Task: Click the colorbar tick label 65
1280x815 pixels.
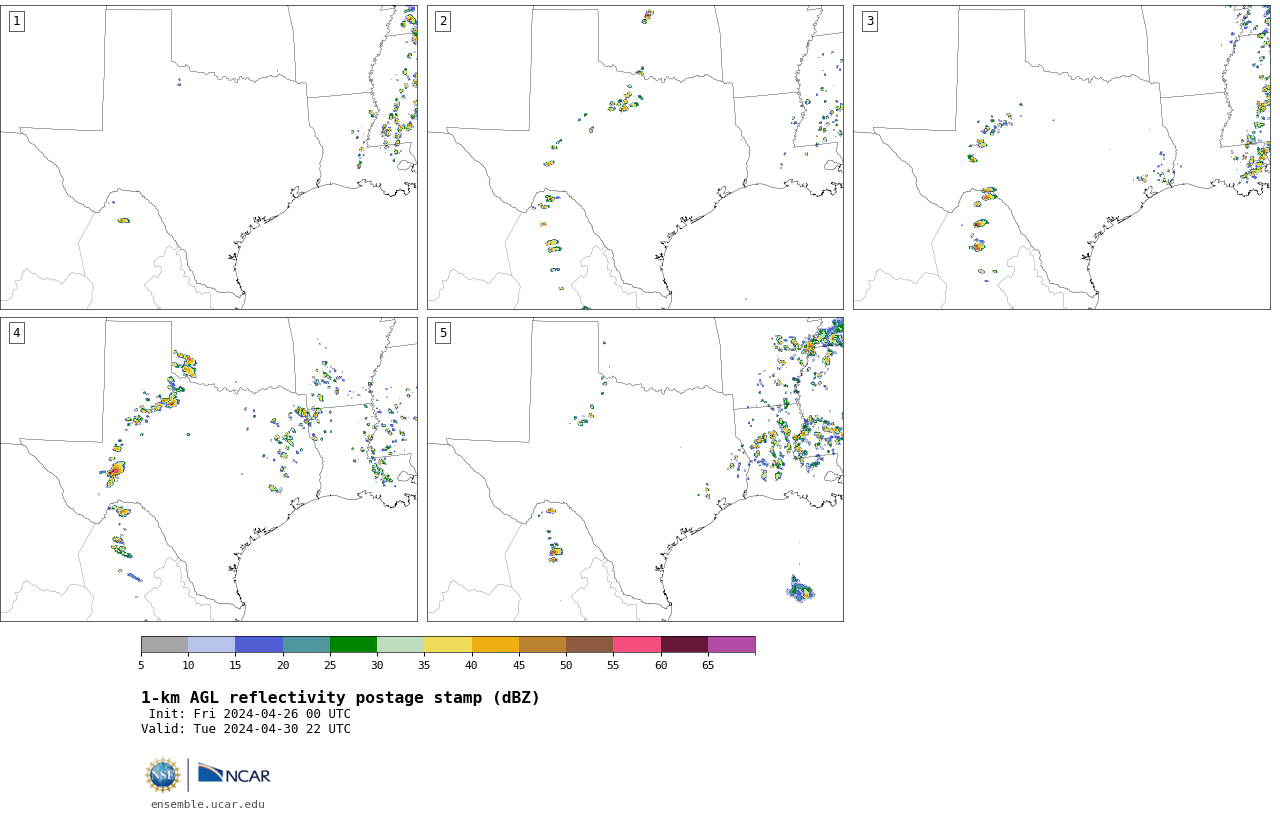Action: [x=708, y=665]
